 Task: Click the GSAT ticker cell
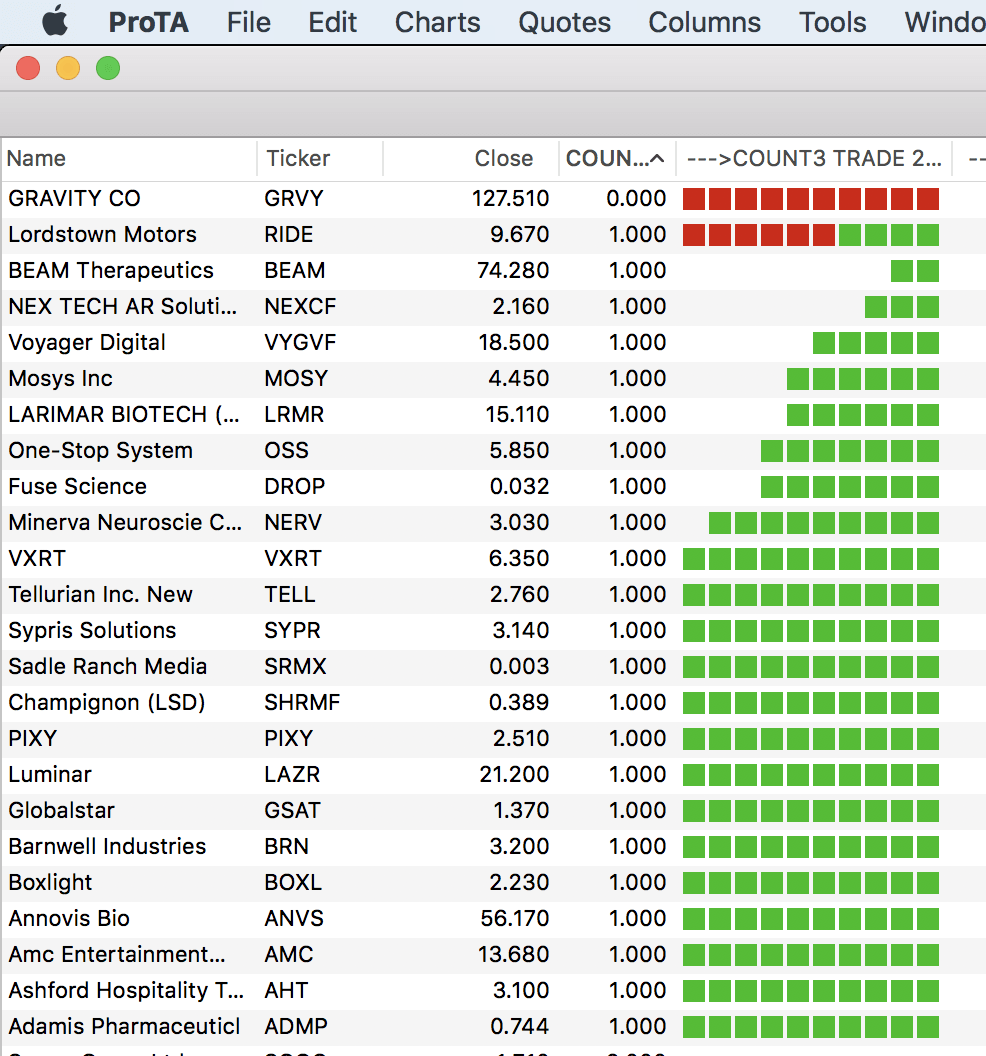[292, 811]
